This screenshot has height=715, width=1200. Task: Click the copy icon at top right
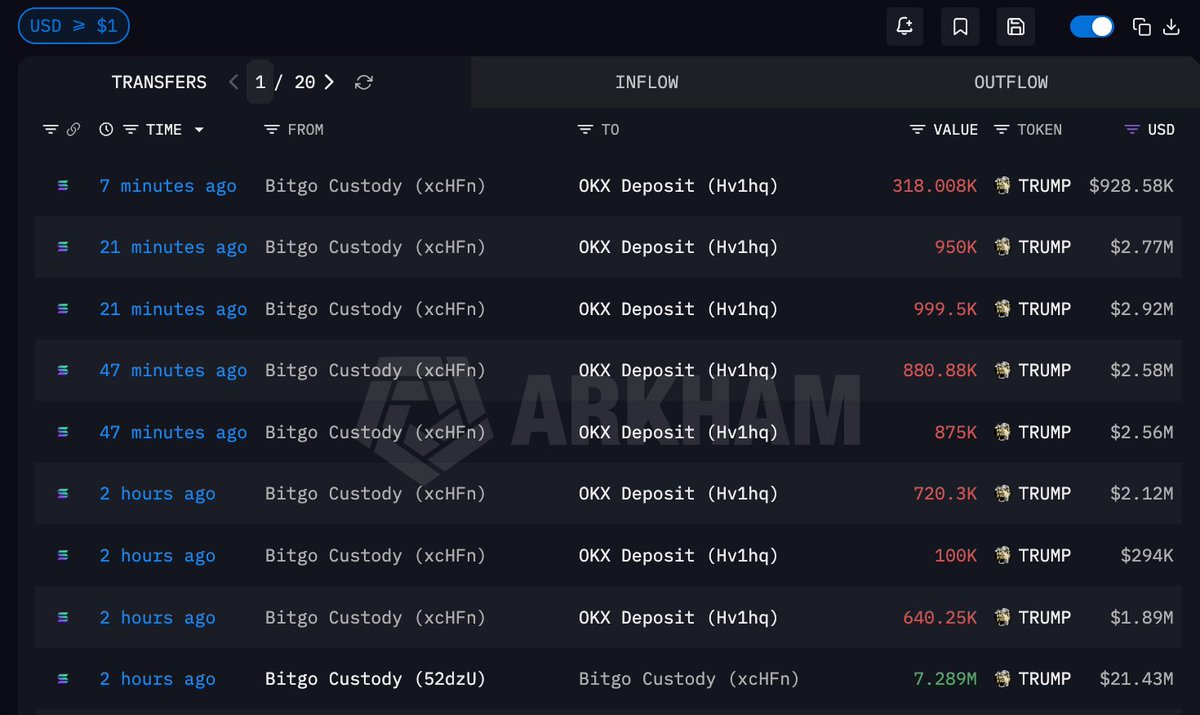tap(1142, 27)
